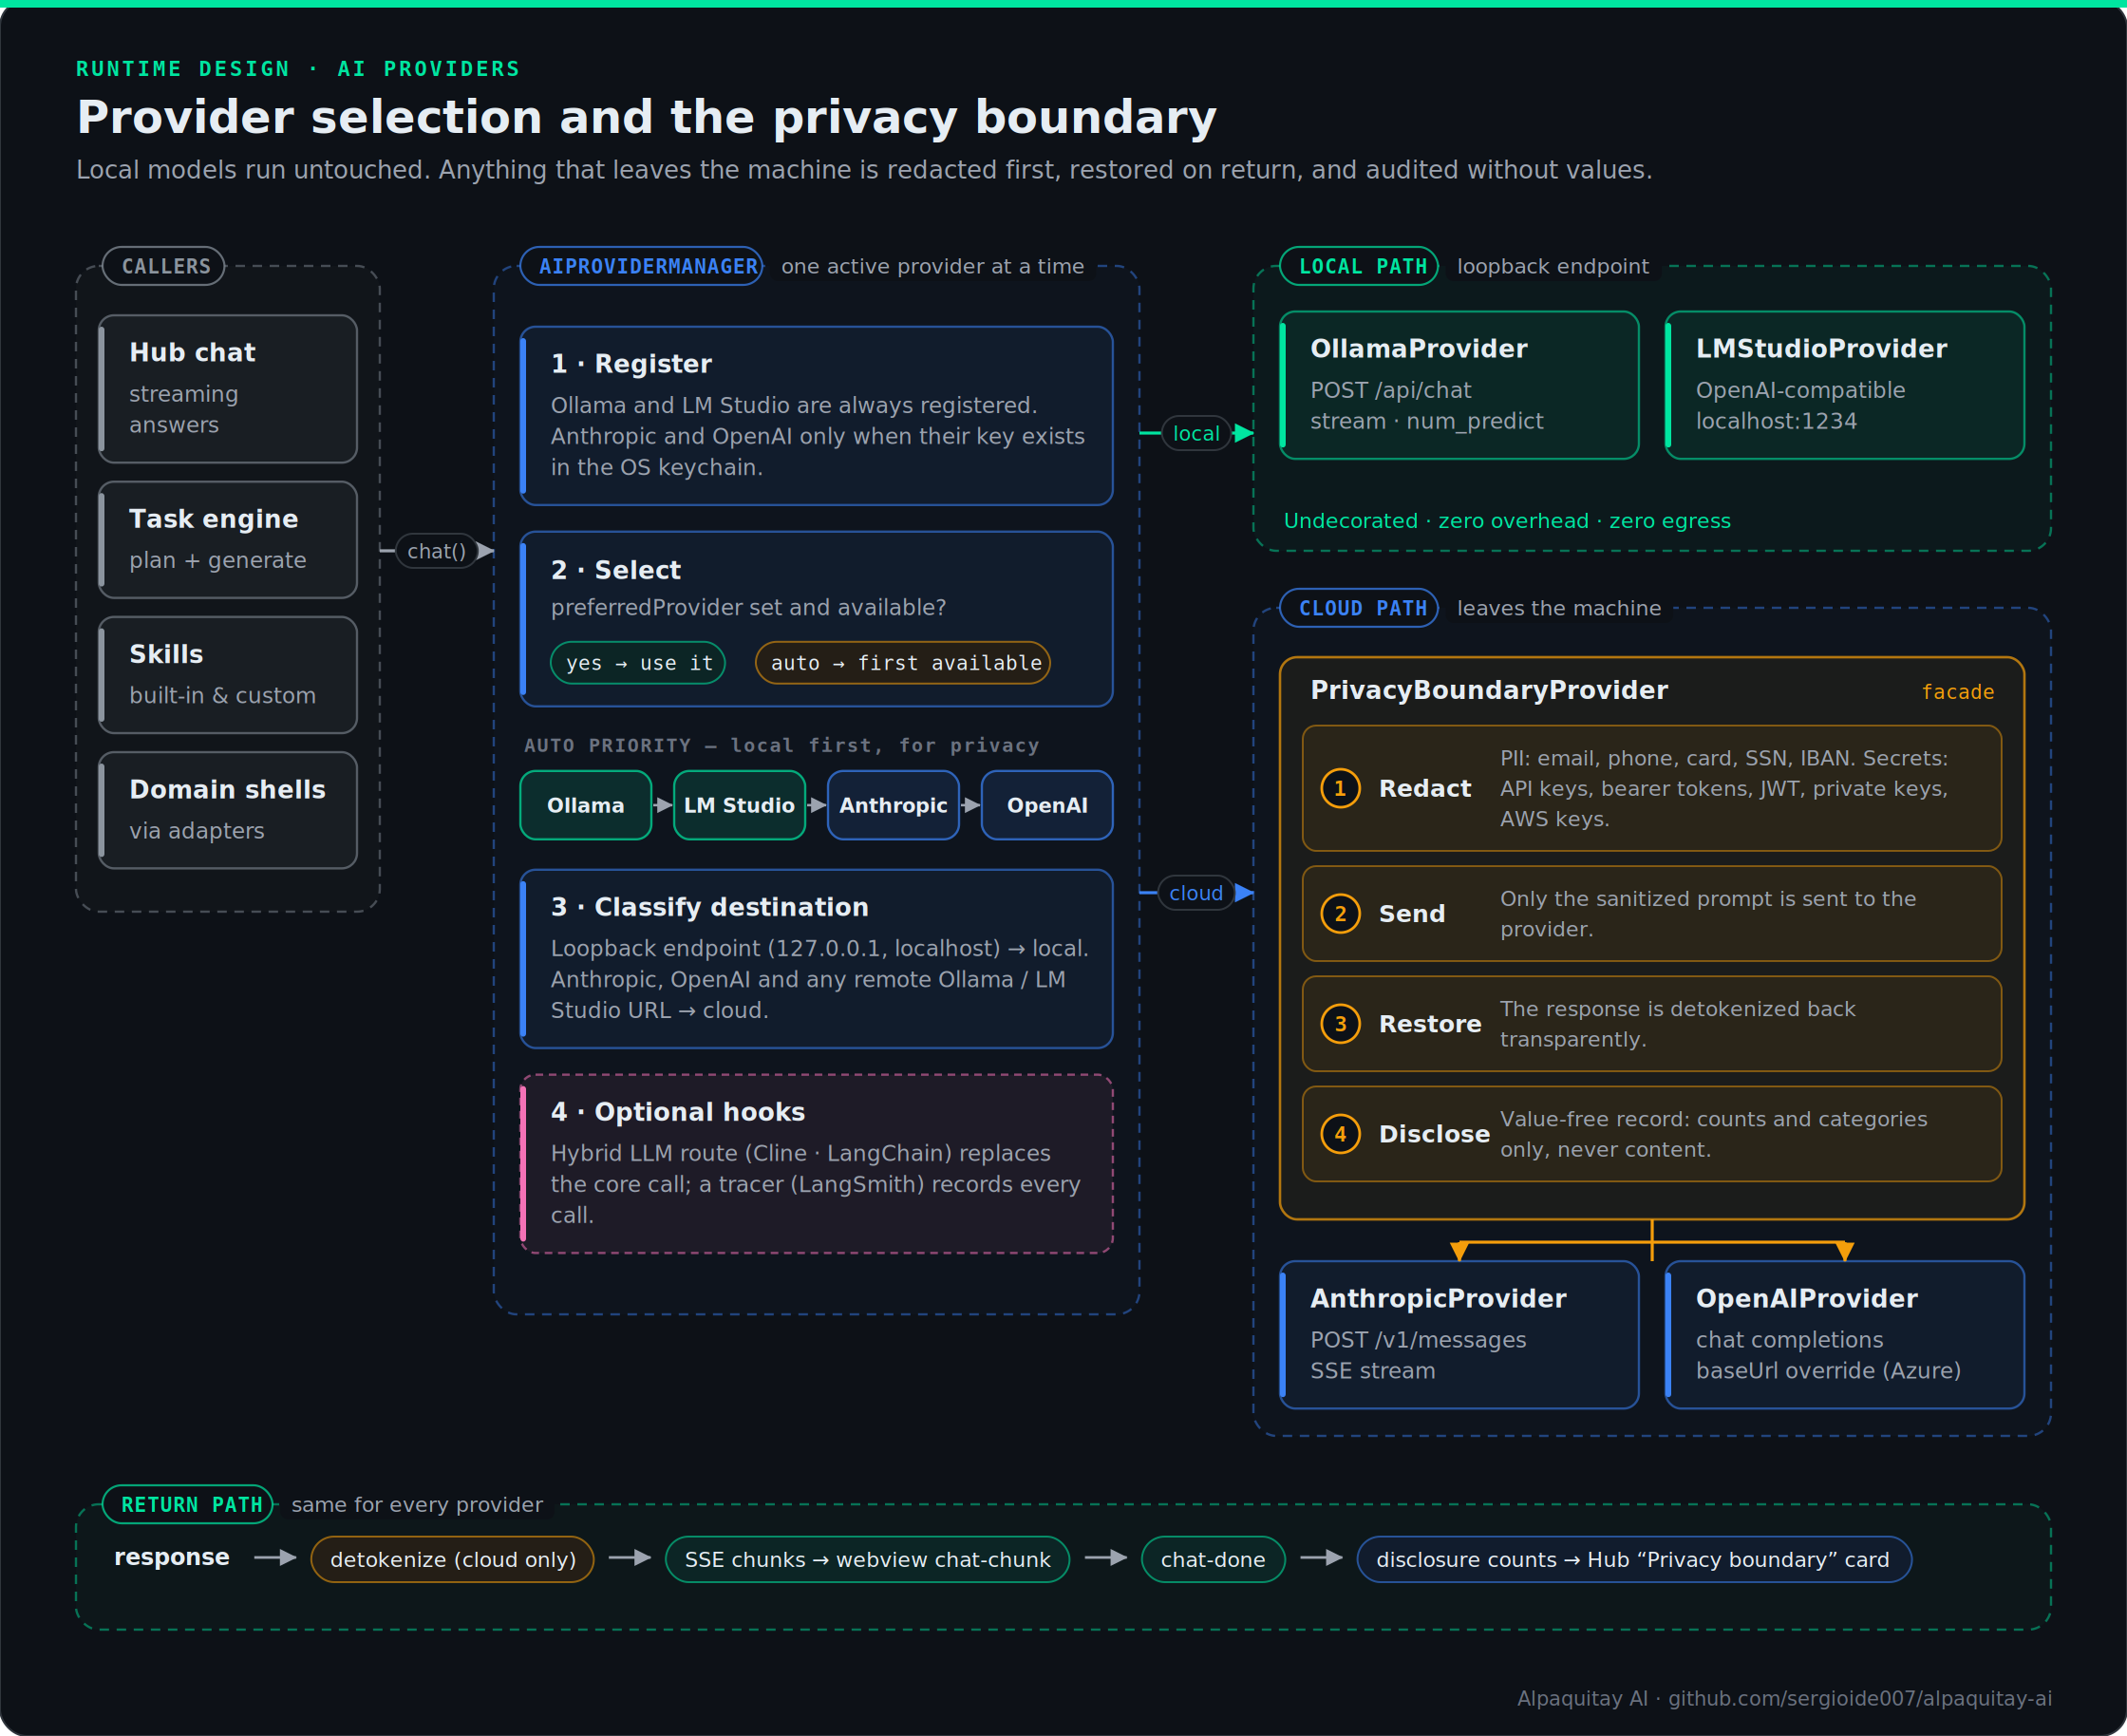Open the AnthropicProvider card
This screenshot has height=1736, width=2127.
tap(1459, 1335)
